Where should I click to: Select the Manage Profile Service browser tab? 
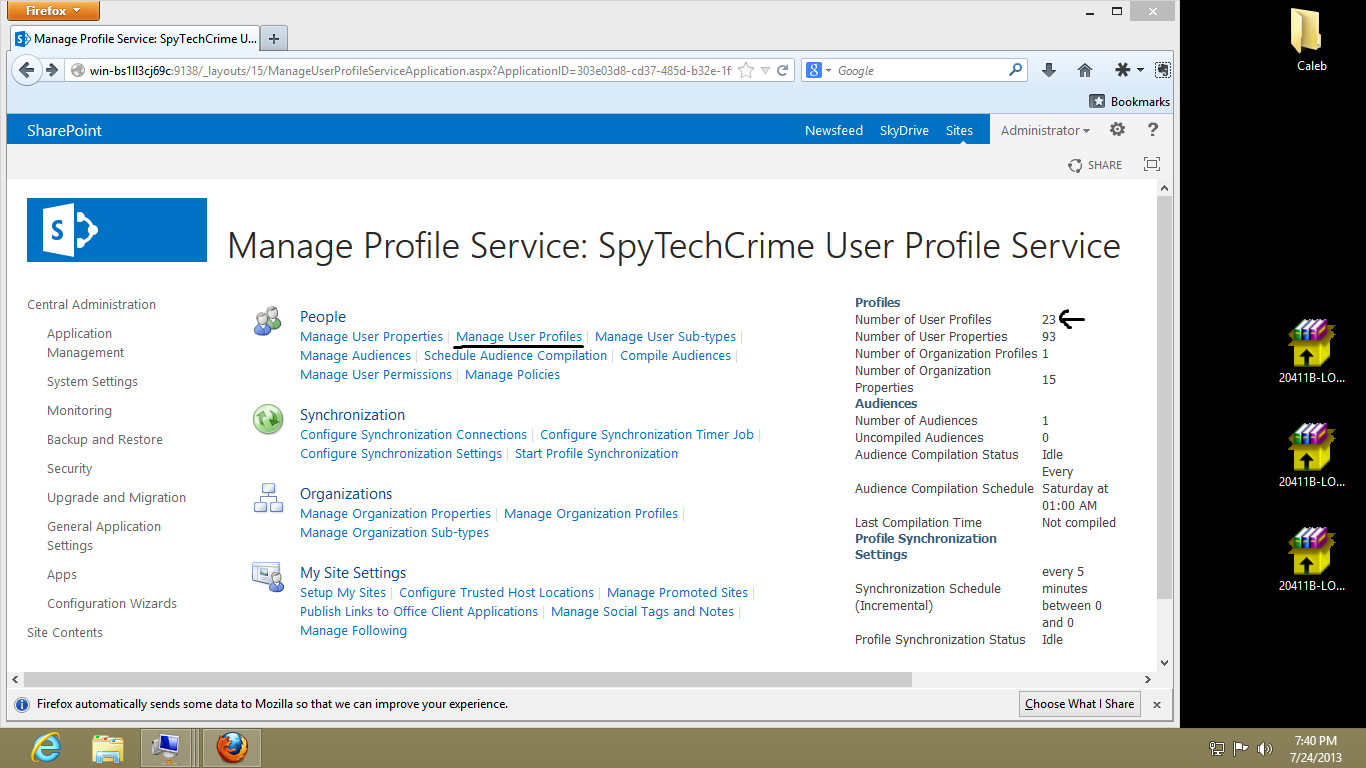135,39
